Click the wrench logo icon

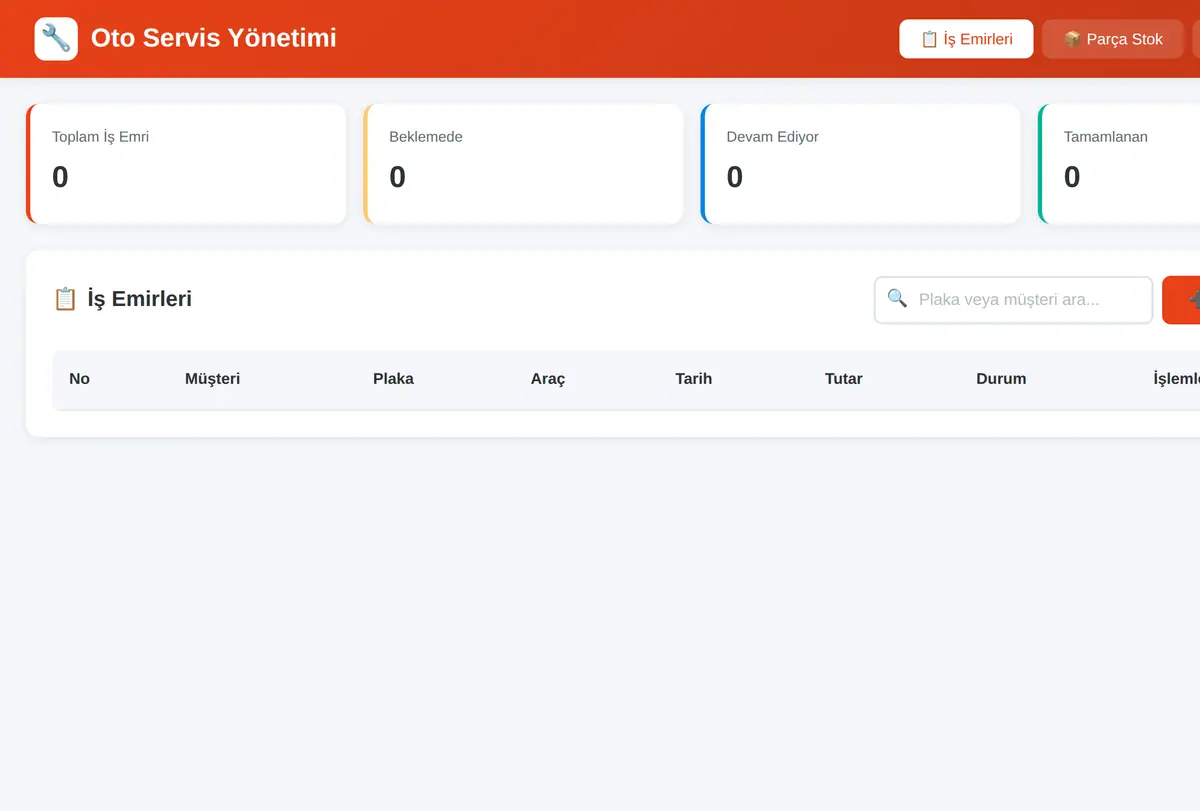coord(56,39)
